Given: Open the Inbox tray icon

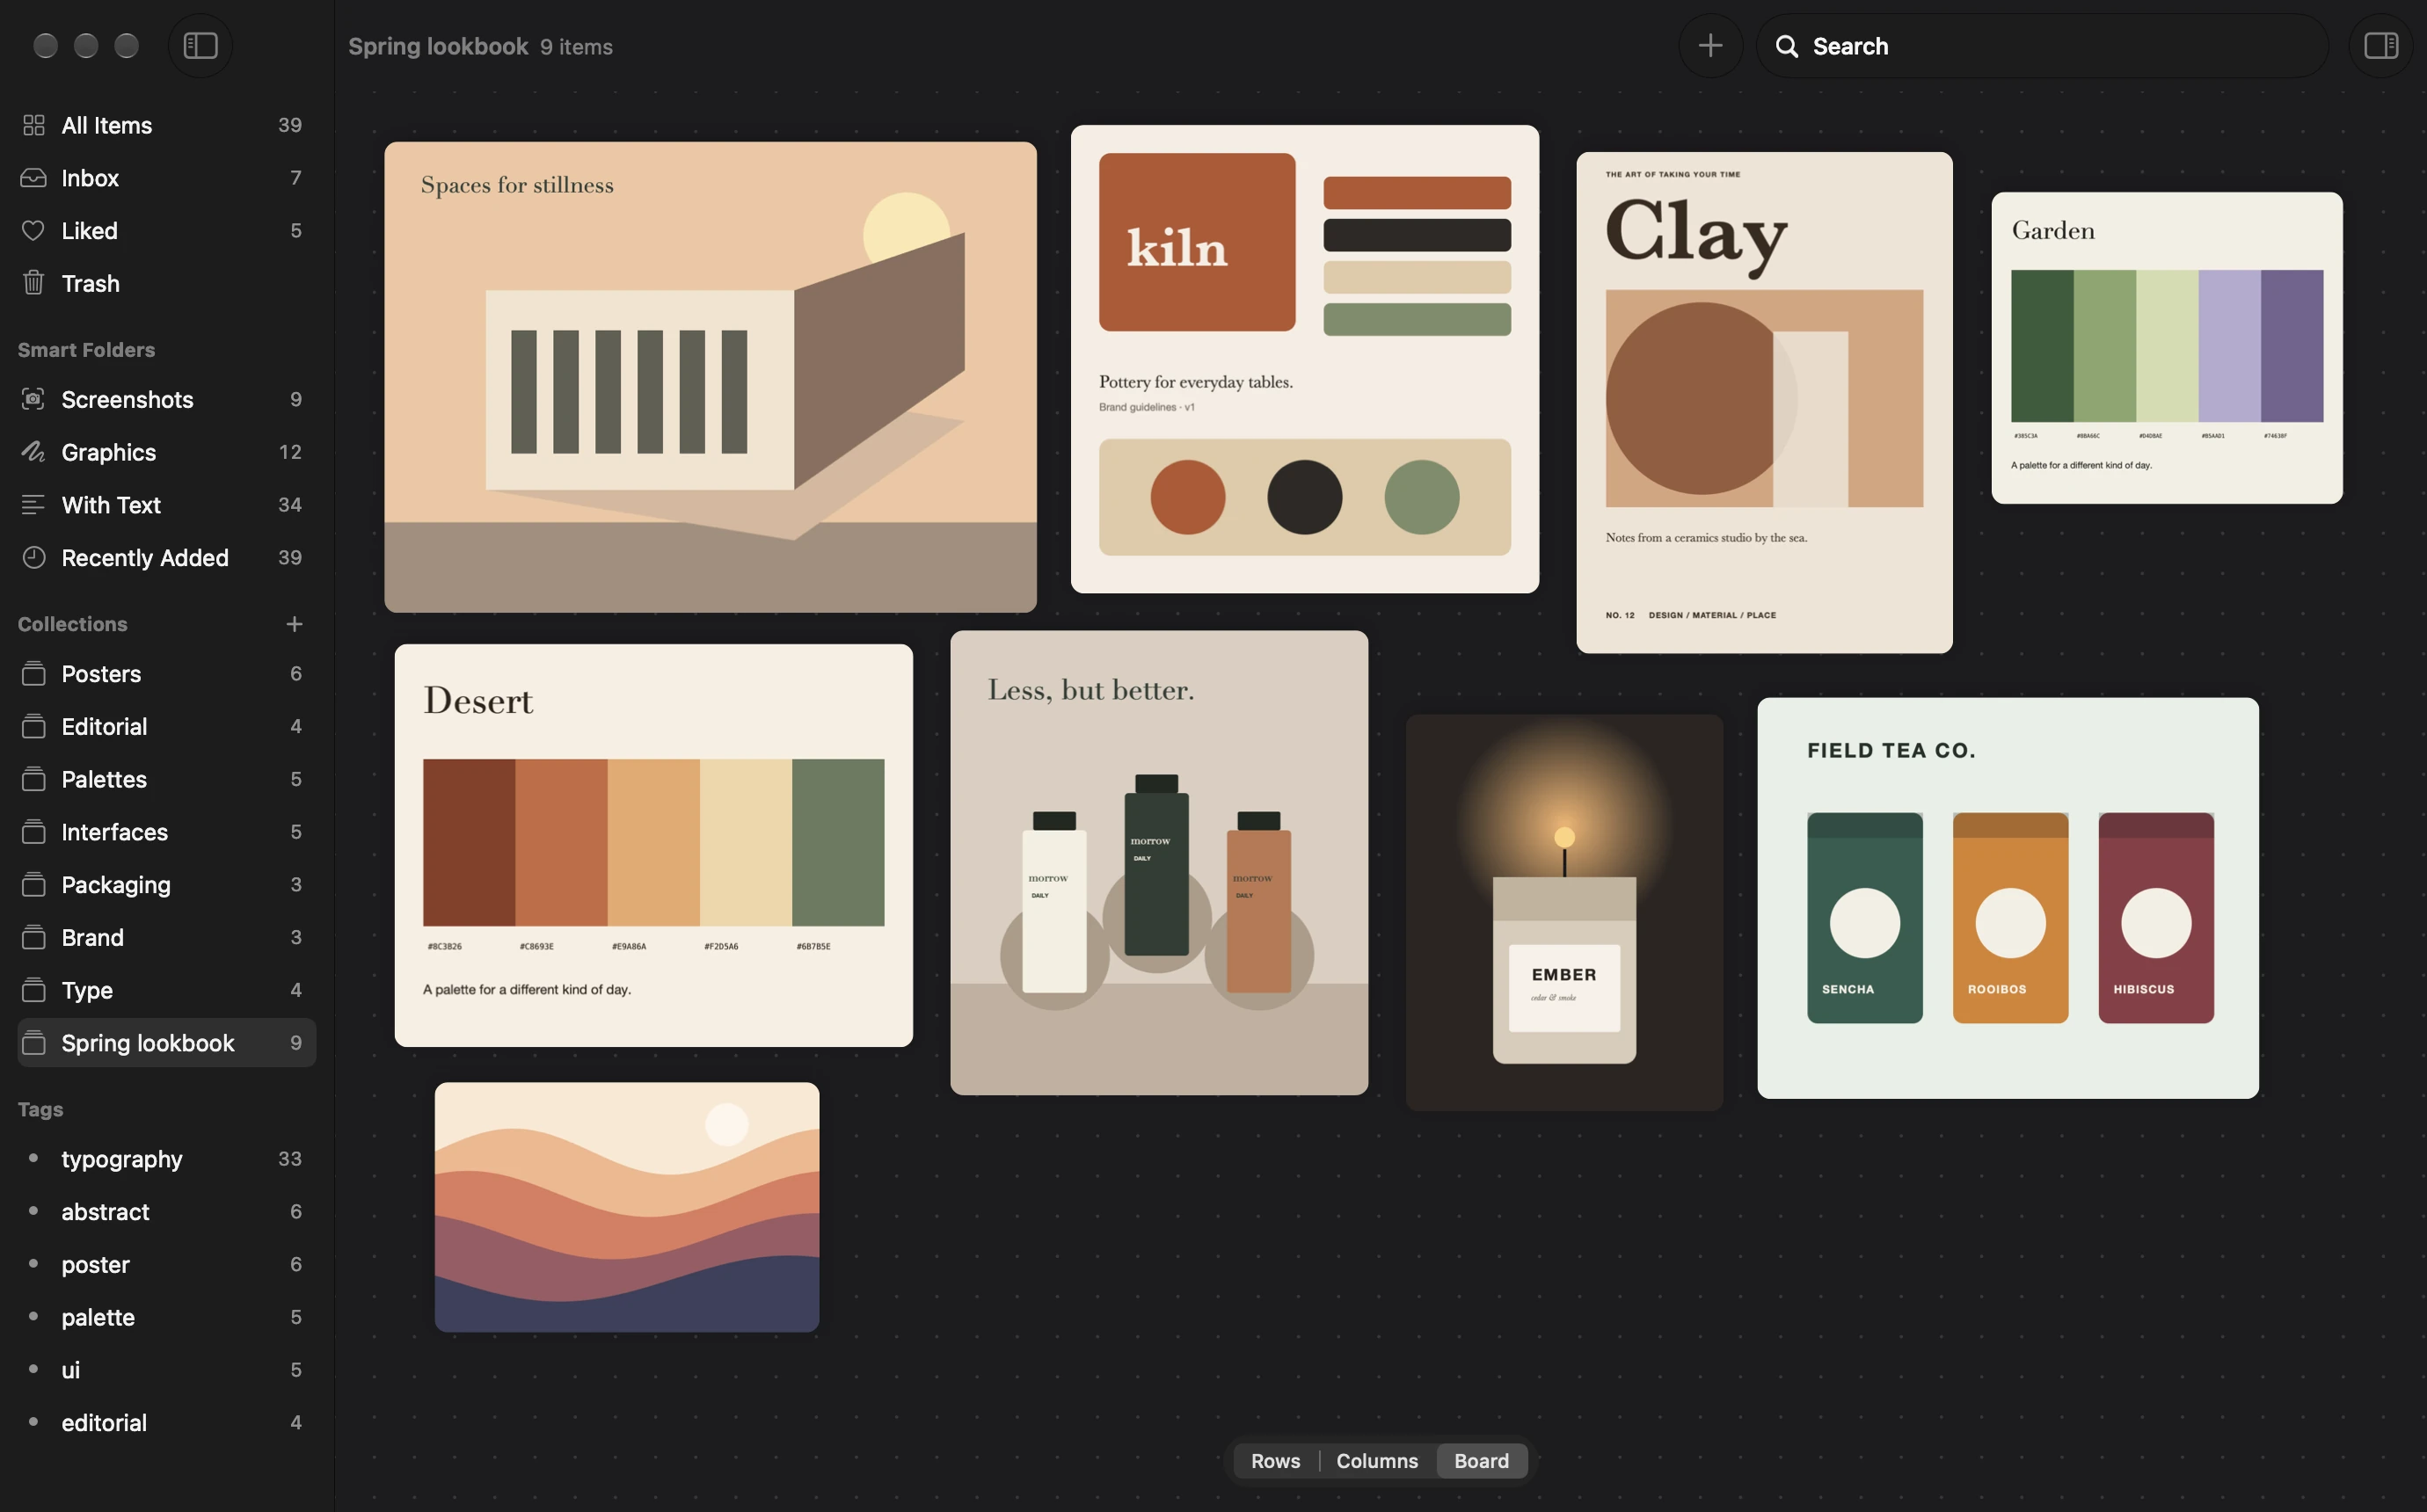Looking at the screenshot, I should (33, 178).
